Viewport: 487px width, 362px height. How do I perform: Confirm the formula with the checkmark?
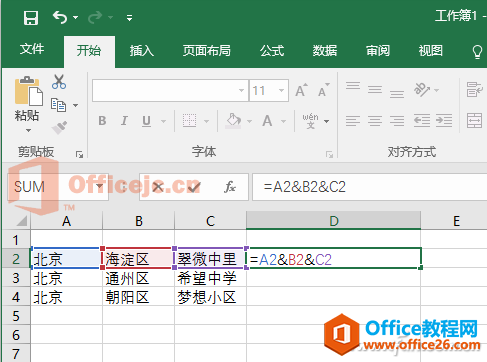194,187
